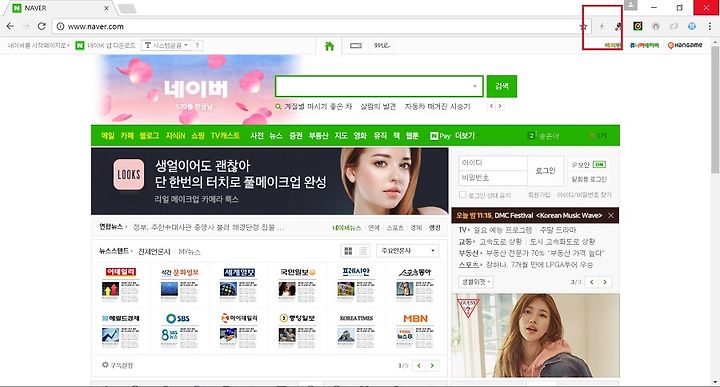Go to the green home icon tab
Screen dimensions: 720x387
[329, 46]
